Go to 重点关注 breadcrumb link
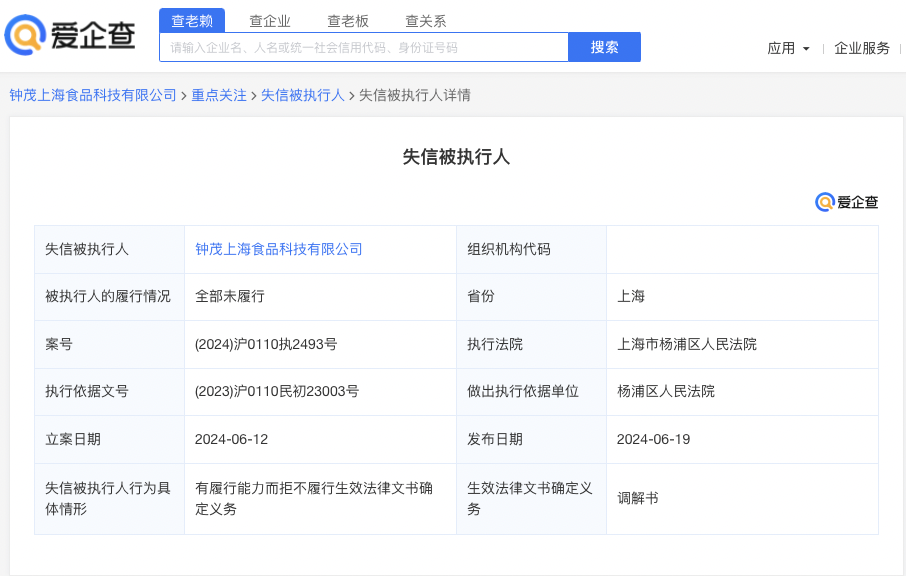The width and height of the screenshot is (906, 576). 219,95
